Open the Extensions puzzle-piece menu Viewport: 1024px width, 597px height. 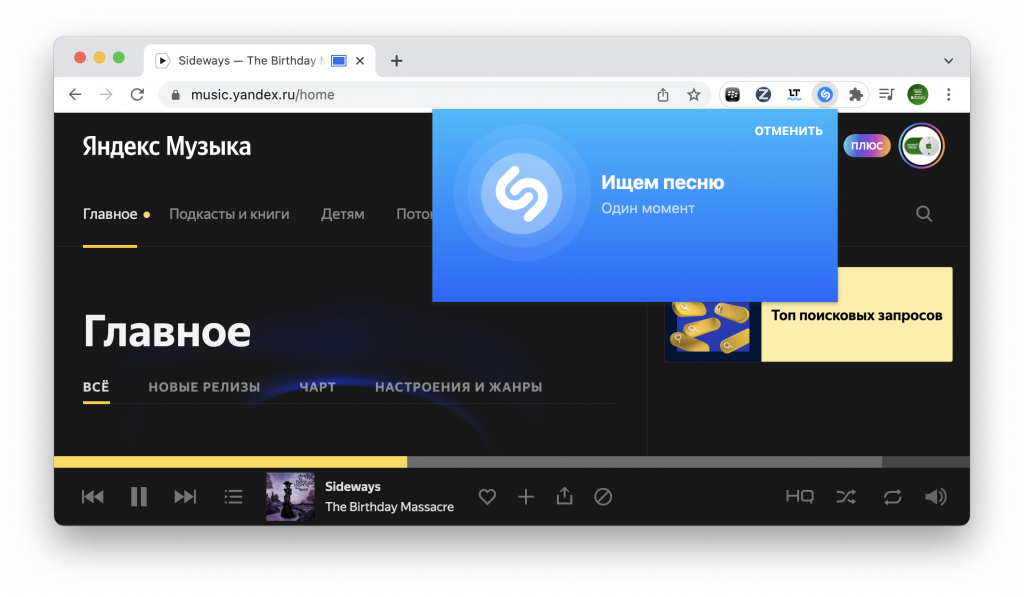click(856, 95)
